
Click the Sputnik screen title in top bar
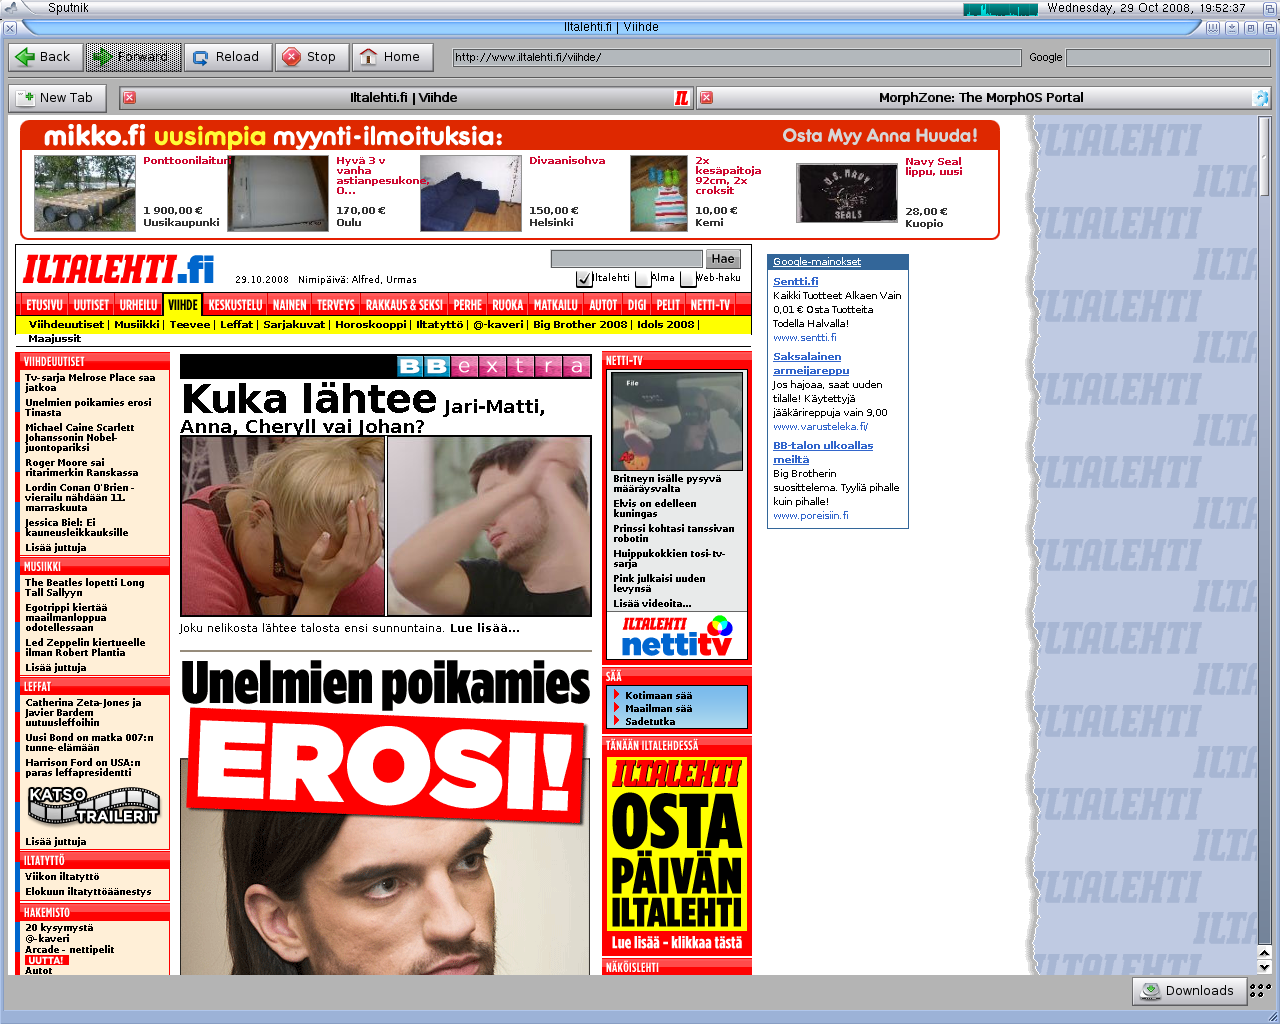pos(68,7)
